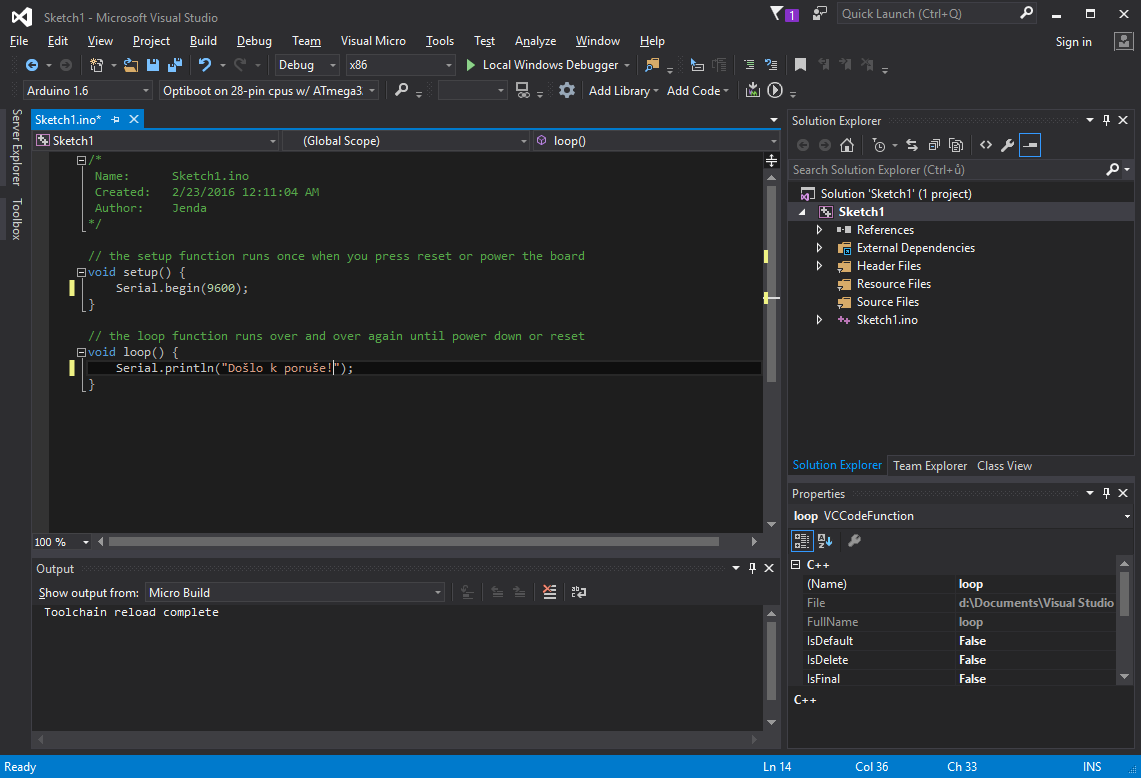
Task: Sync with Active Document icon
Action: pyautogui.click(x=912, y=146)
